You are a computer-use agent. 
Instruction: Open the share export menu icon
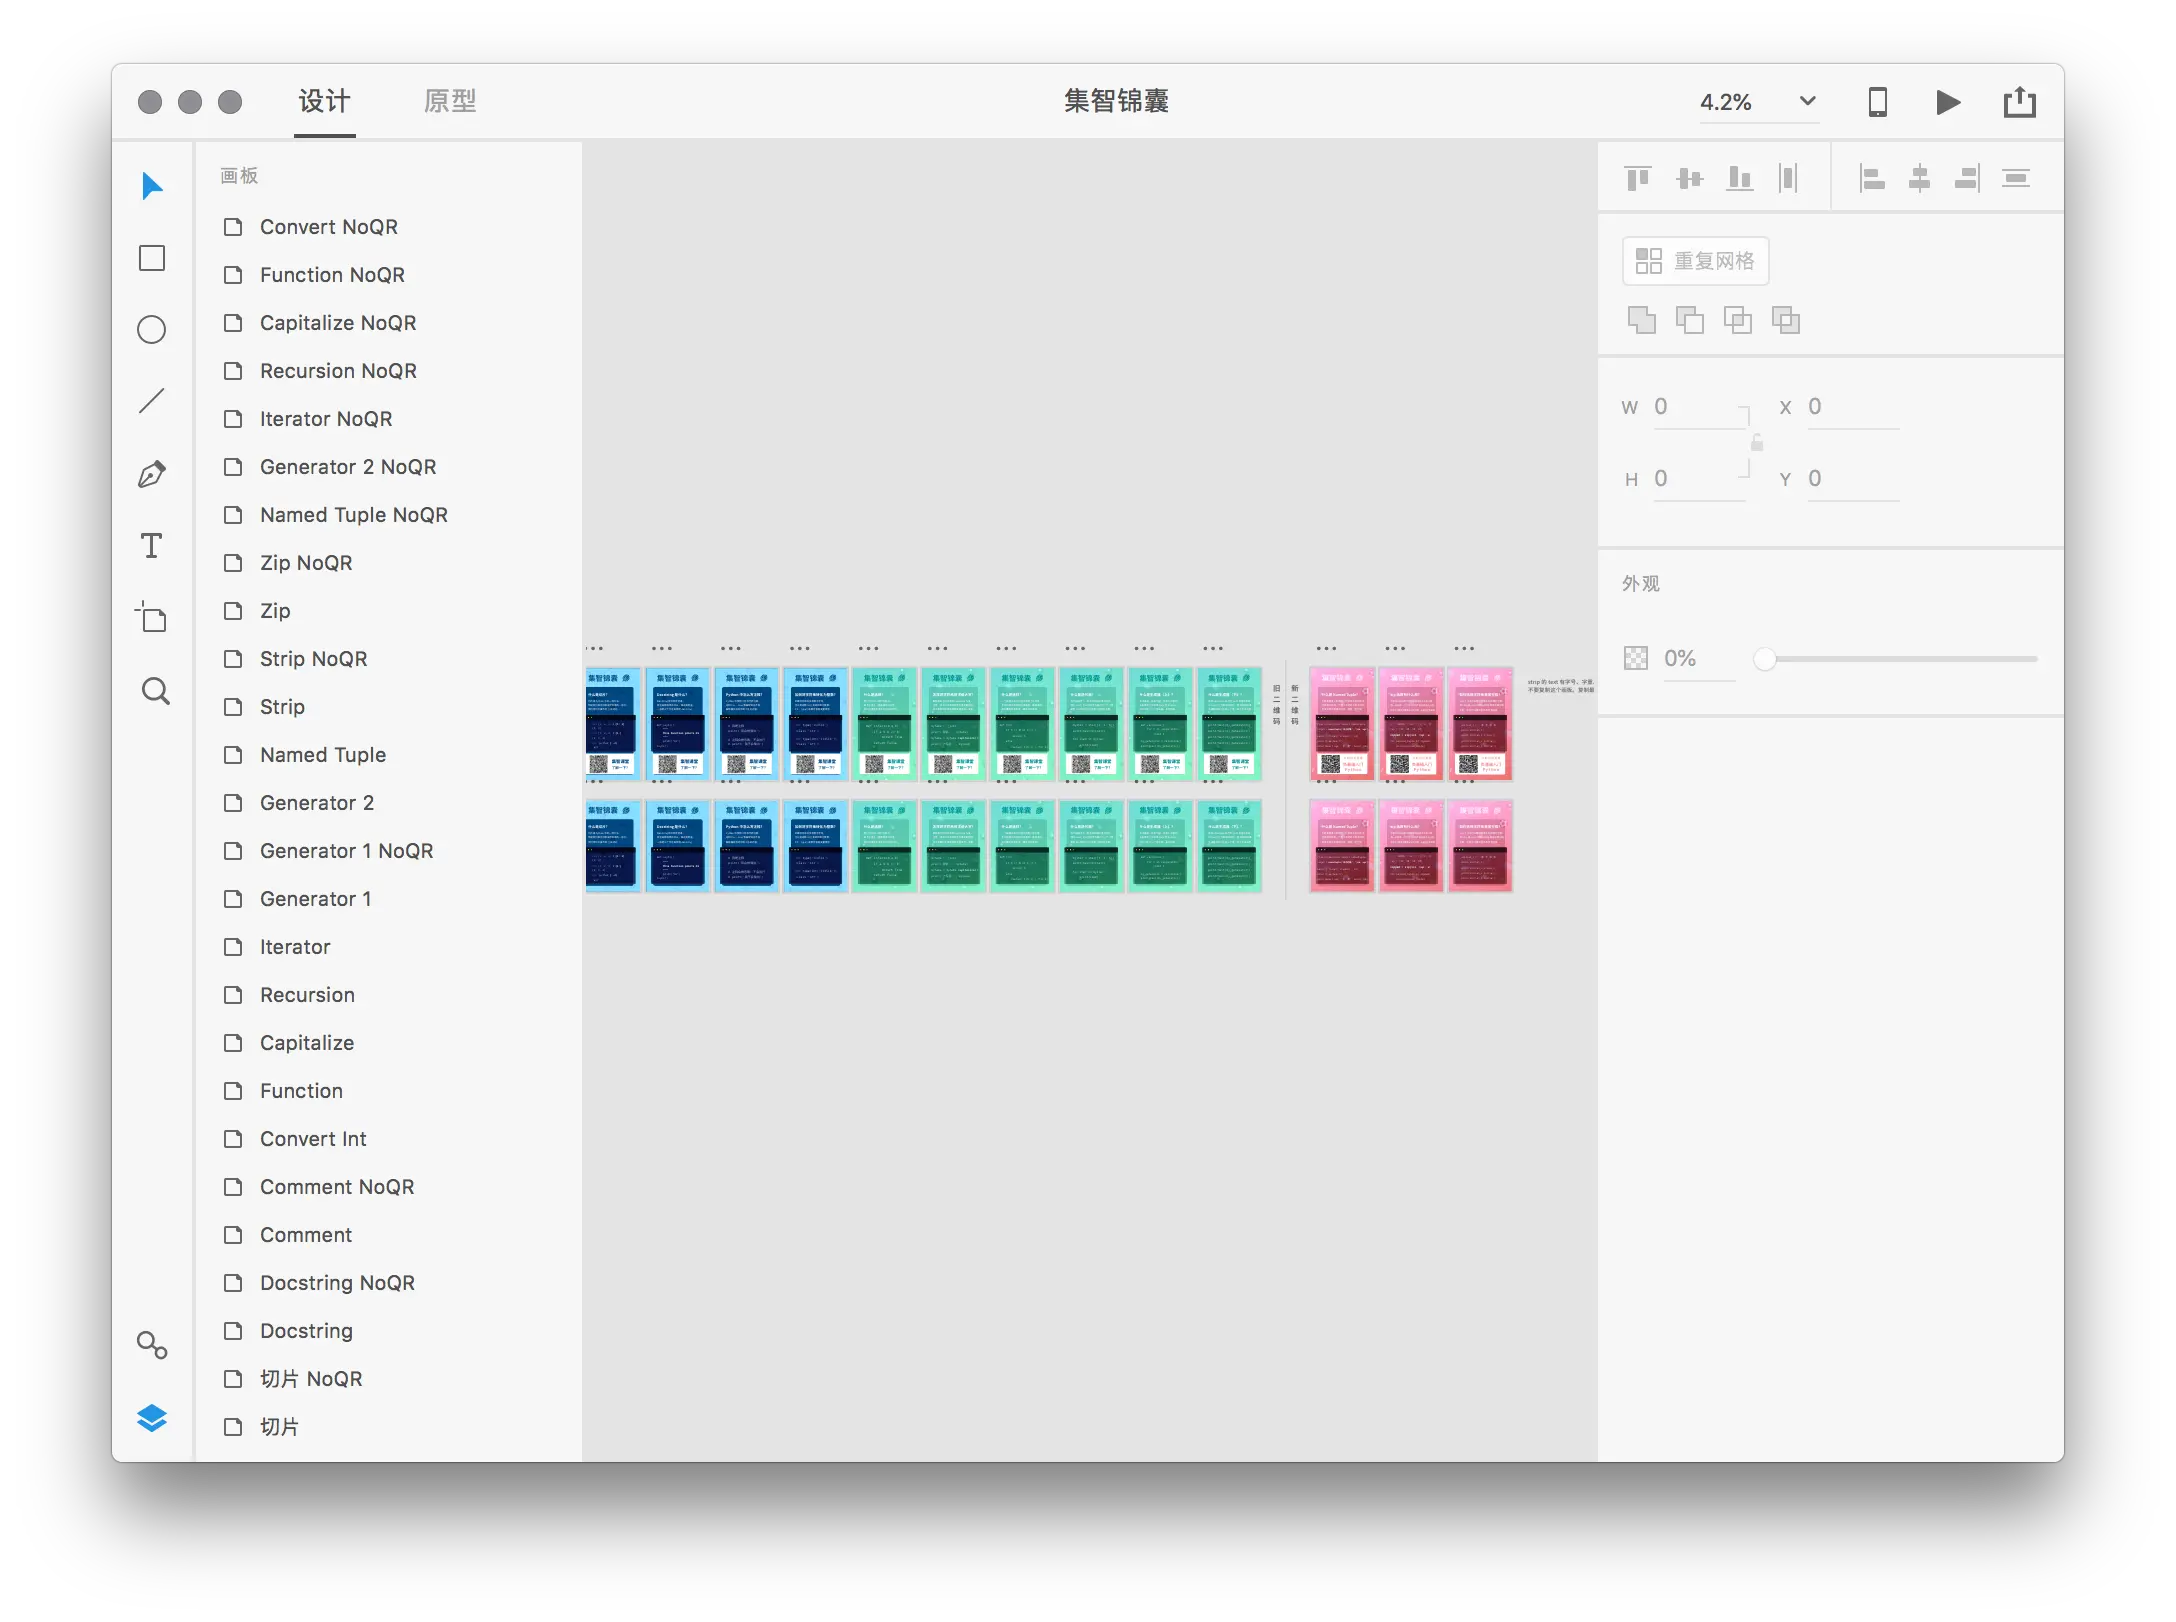(2019, 102)
